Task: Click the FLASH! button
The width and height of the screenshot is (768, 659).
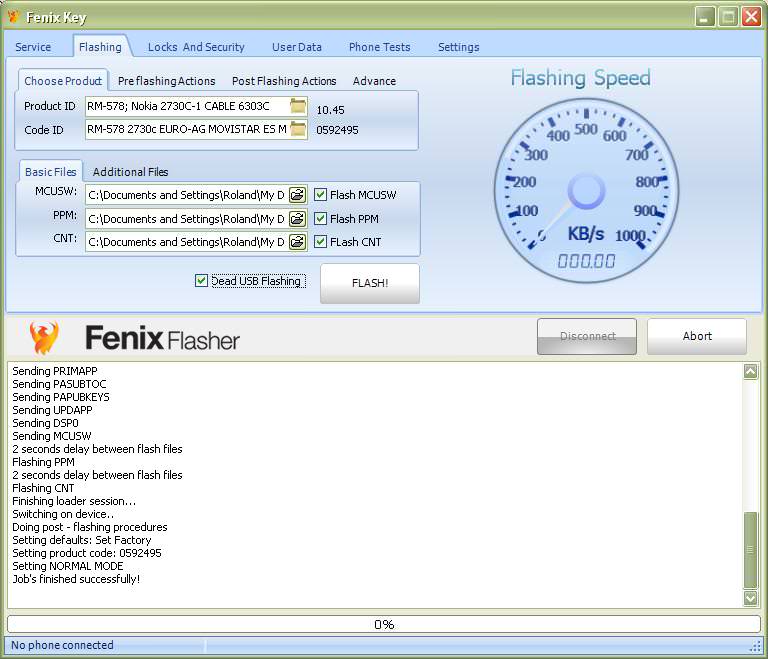Action: [x=370, y=283]
